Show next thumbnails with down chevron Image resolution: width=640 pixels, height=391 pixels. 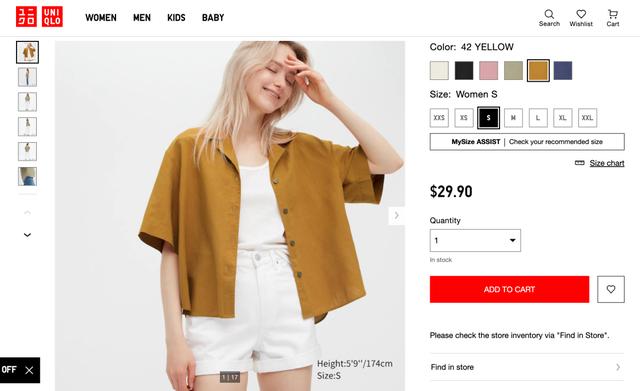pos(27,235)
